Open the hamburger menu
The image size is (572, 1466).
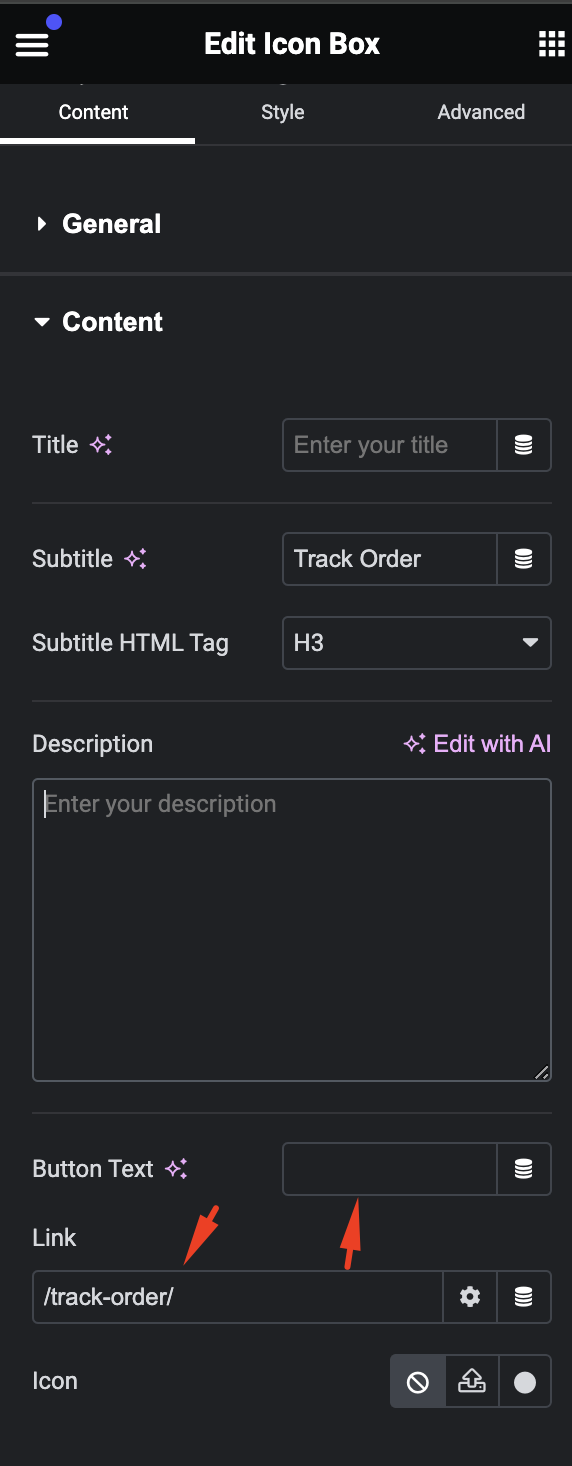click(32, 44)
